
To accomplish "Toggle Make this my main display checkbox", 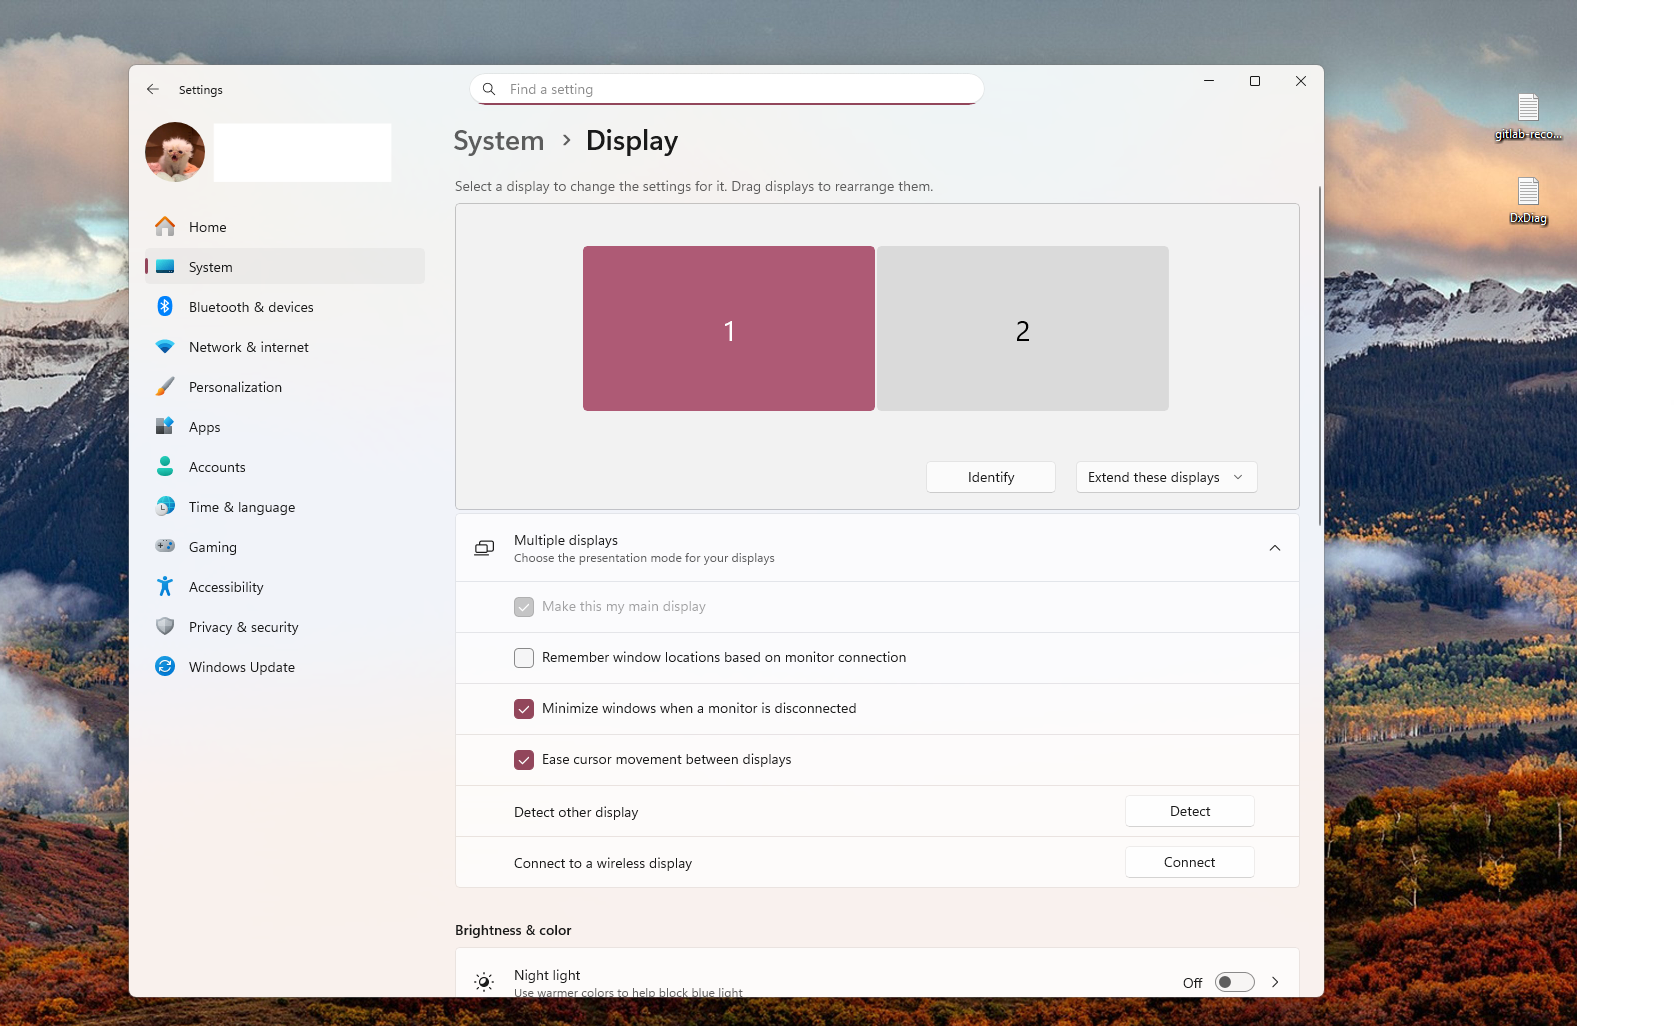I will tap(524, 607).
